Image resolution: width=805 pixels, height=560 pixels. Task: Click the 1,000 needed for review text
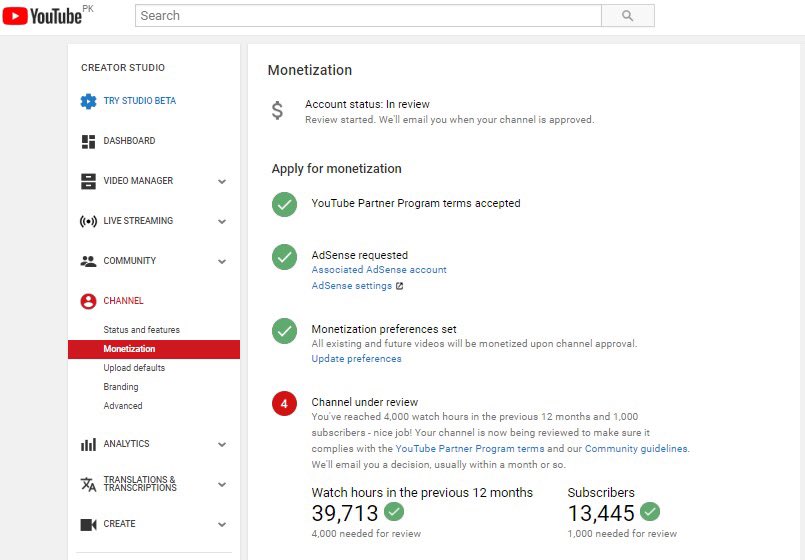pos(622,534)
